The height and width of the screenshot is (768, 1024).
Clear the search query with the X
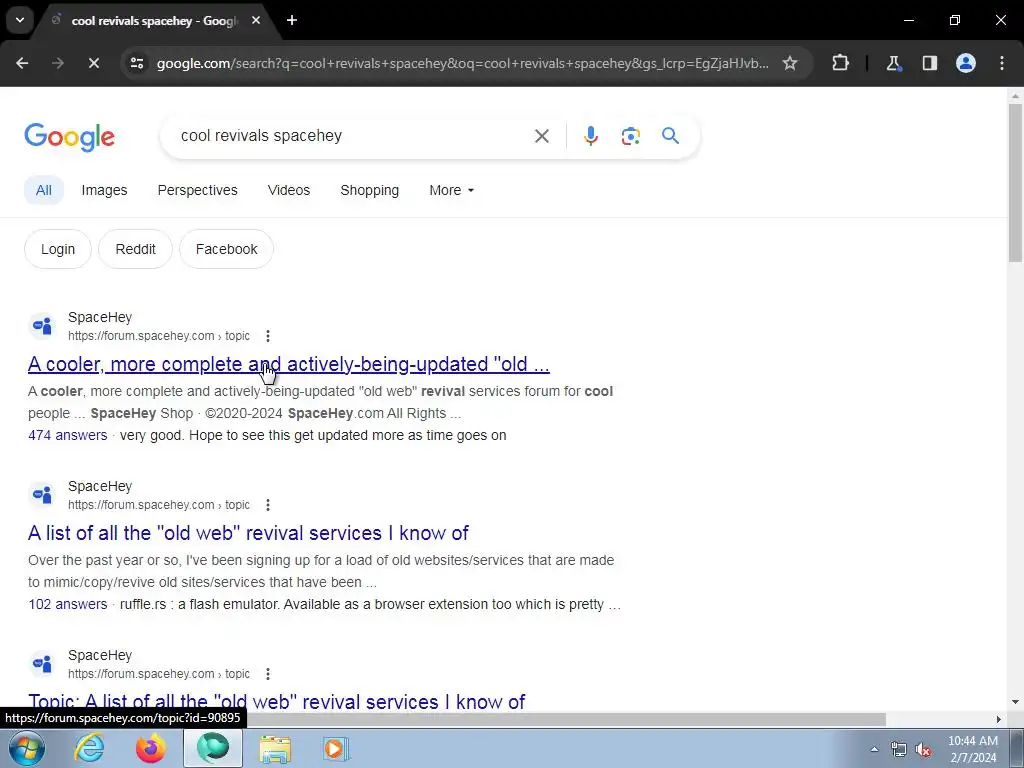pos(542,136)
